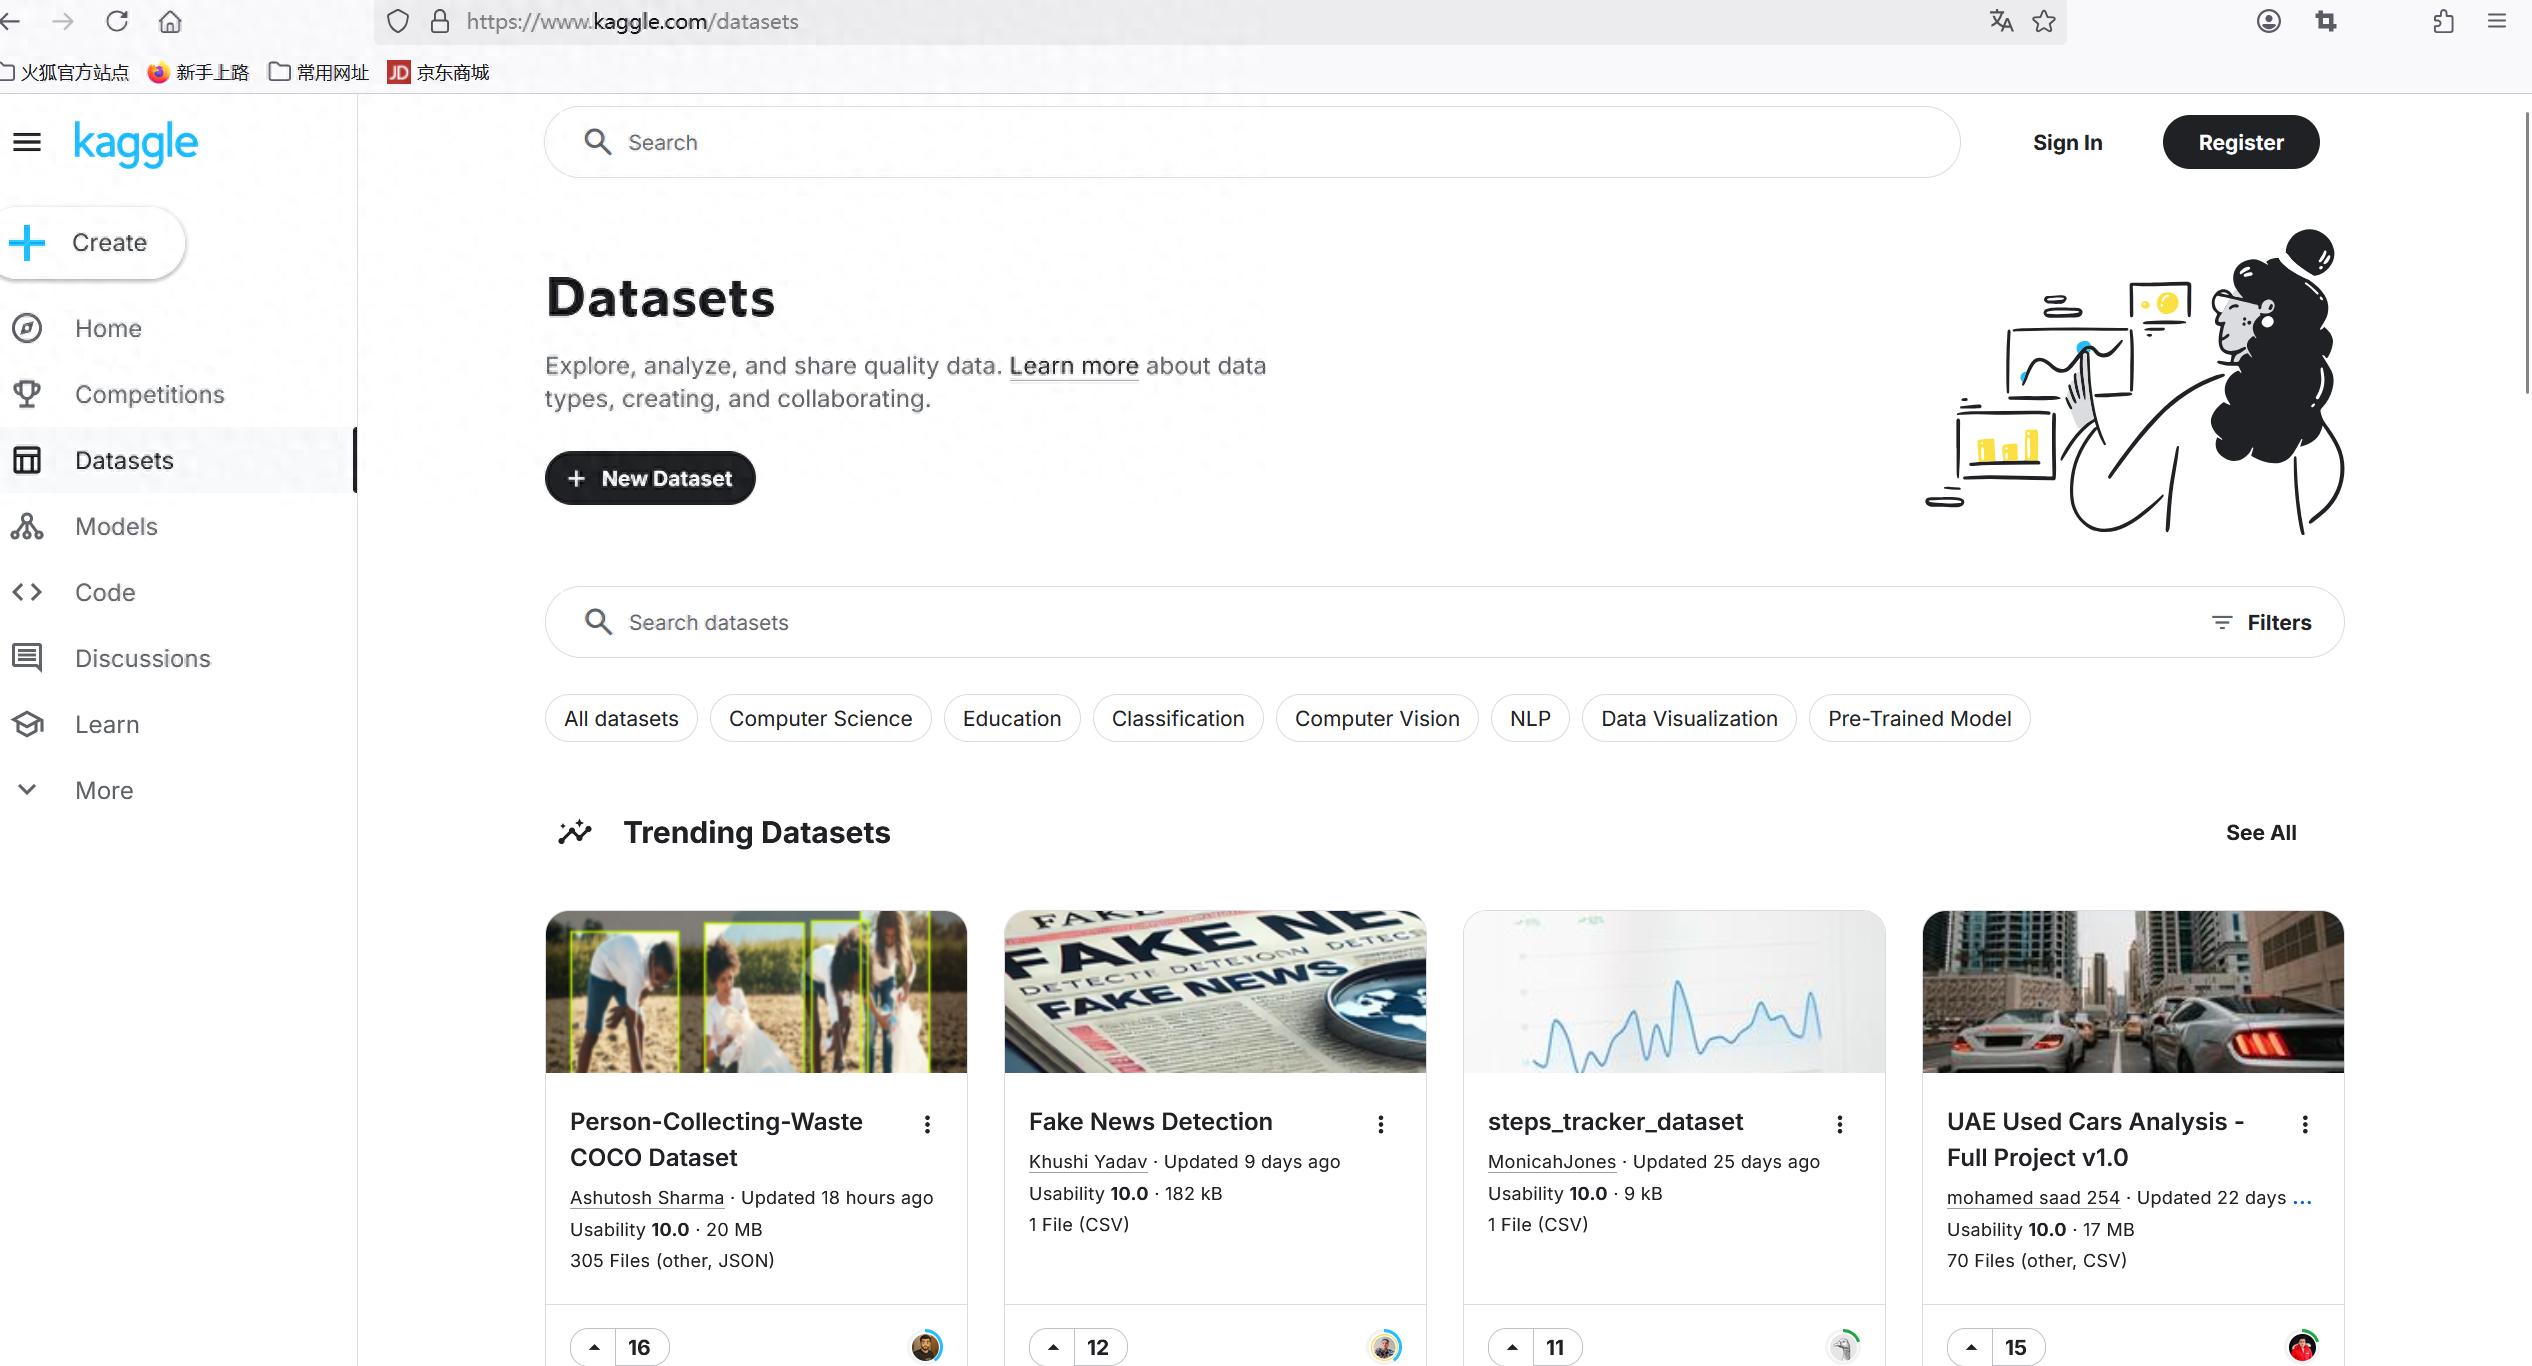Image resolution: width=2532 pixels, height=1366 pixels.
Task: Click the browser address bar URL
Action: (x=632, y=21)
